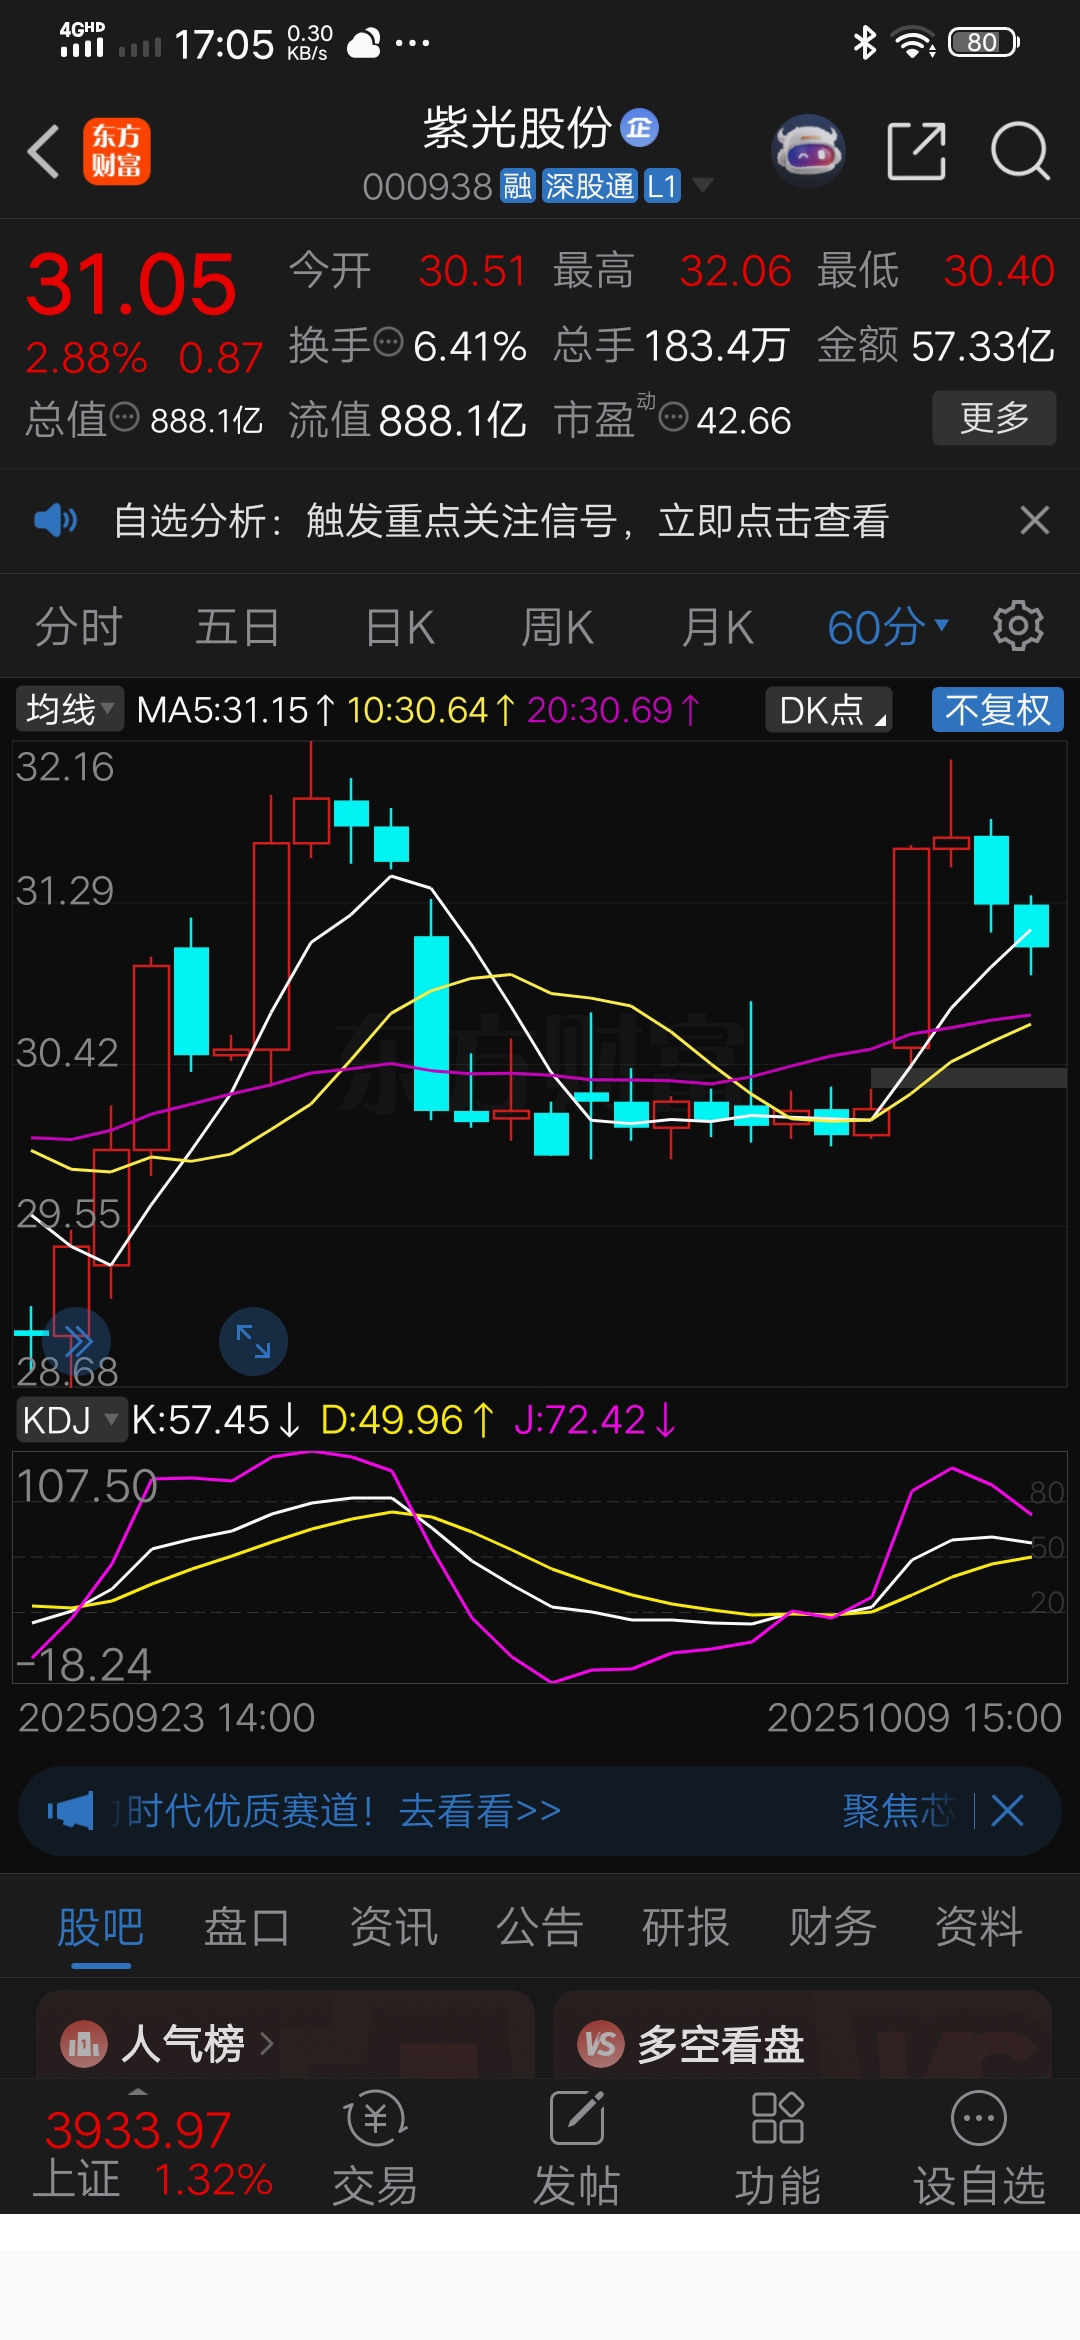Image resolution: width=1080 pixels, height=2340 pixels.
Task: Open 更多 quote details
Action: [994, 418]
